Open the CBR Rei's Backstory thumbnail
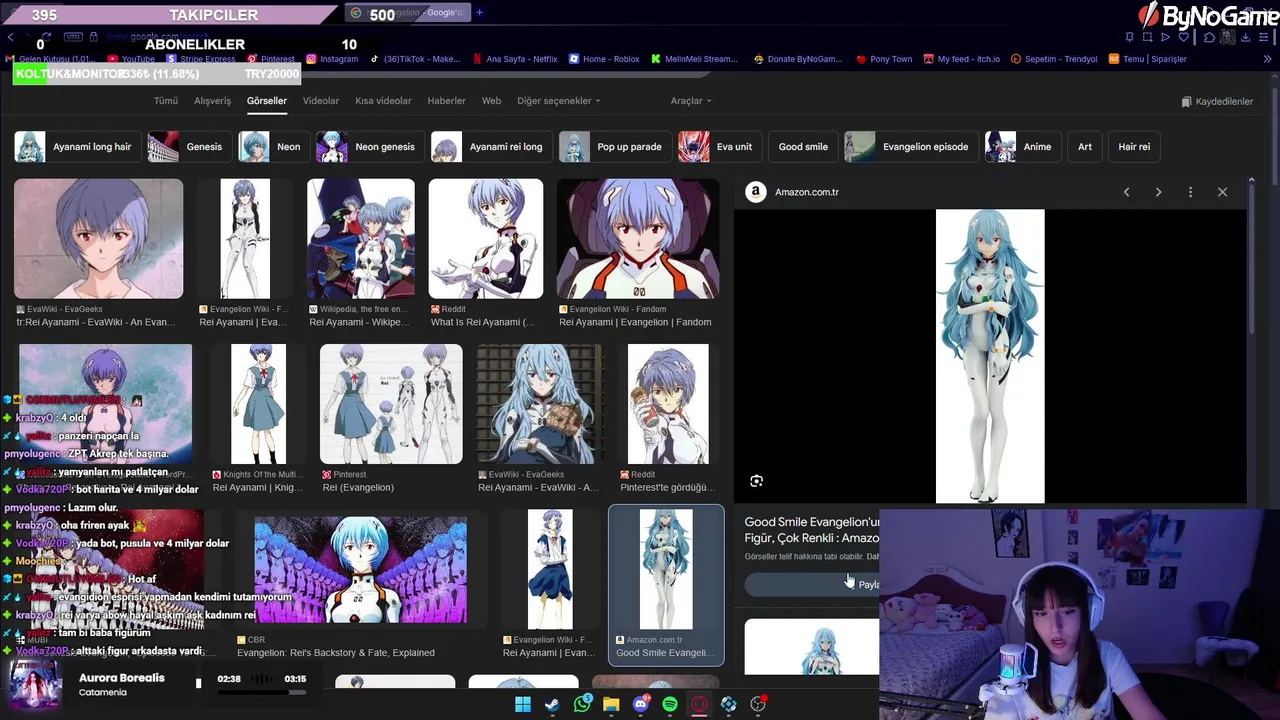1280x720 pixels. coord(360,570)
